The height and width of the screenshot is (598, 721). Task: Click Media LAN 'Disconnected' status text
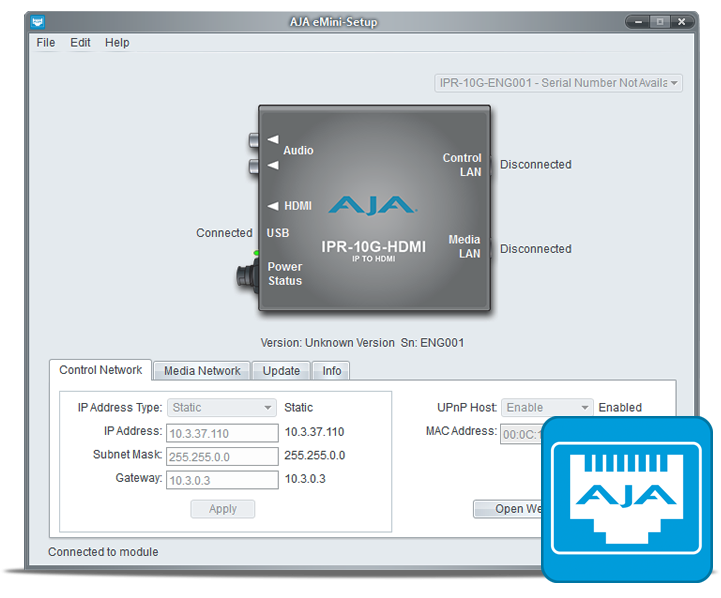536,249
